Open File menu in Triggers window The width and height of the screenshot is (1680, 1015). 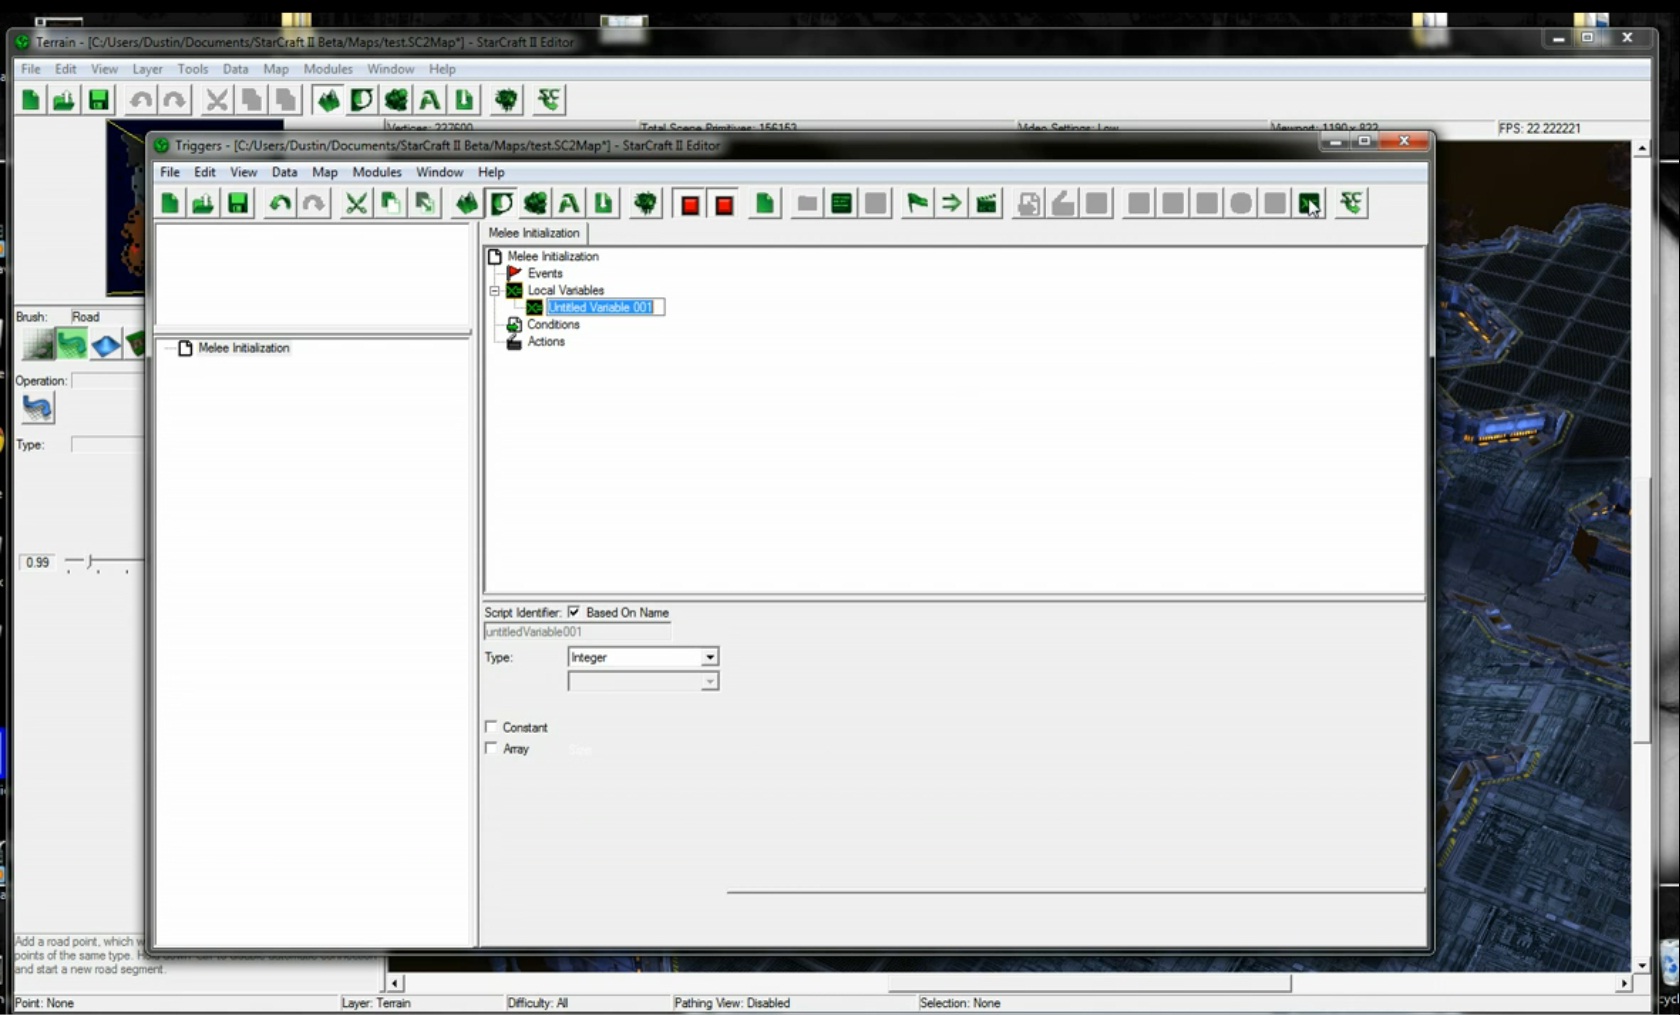tap(170, 172)
